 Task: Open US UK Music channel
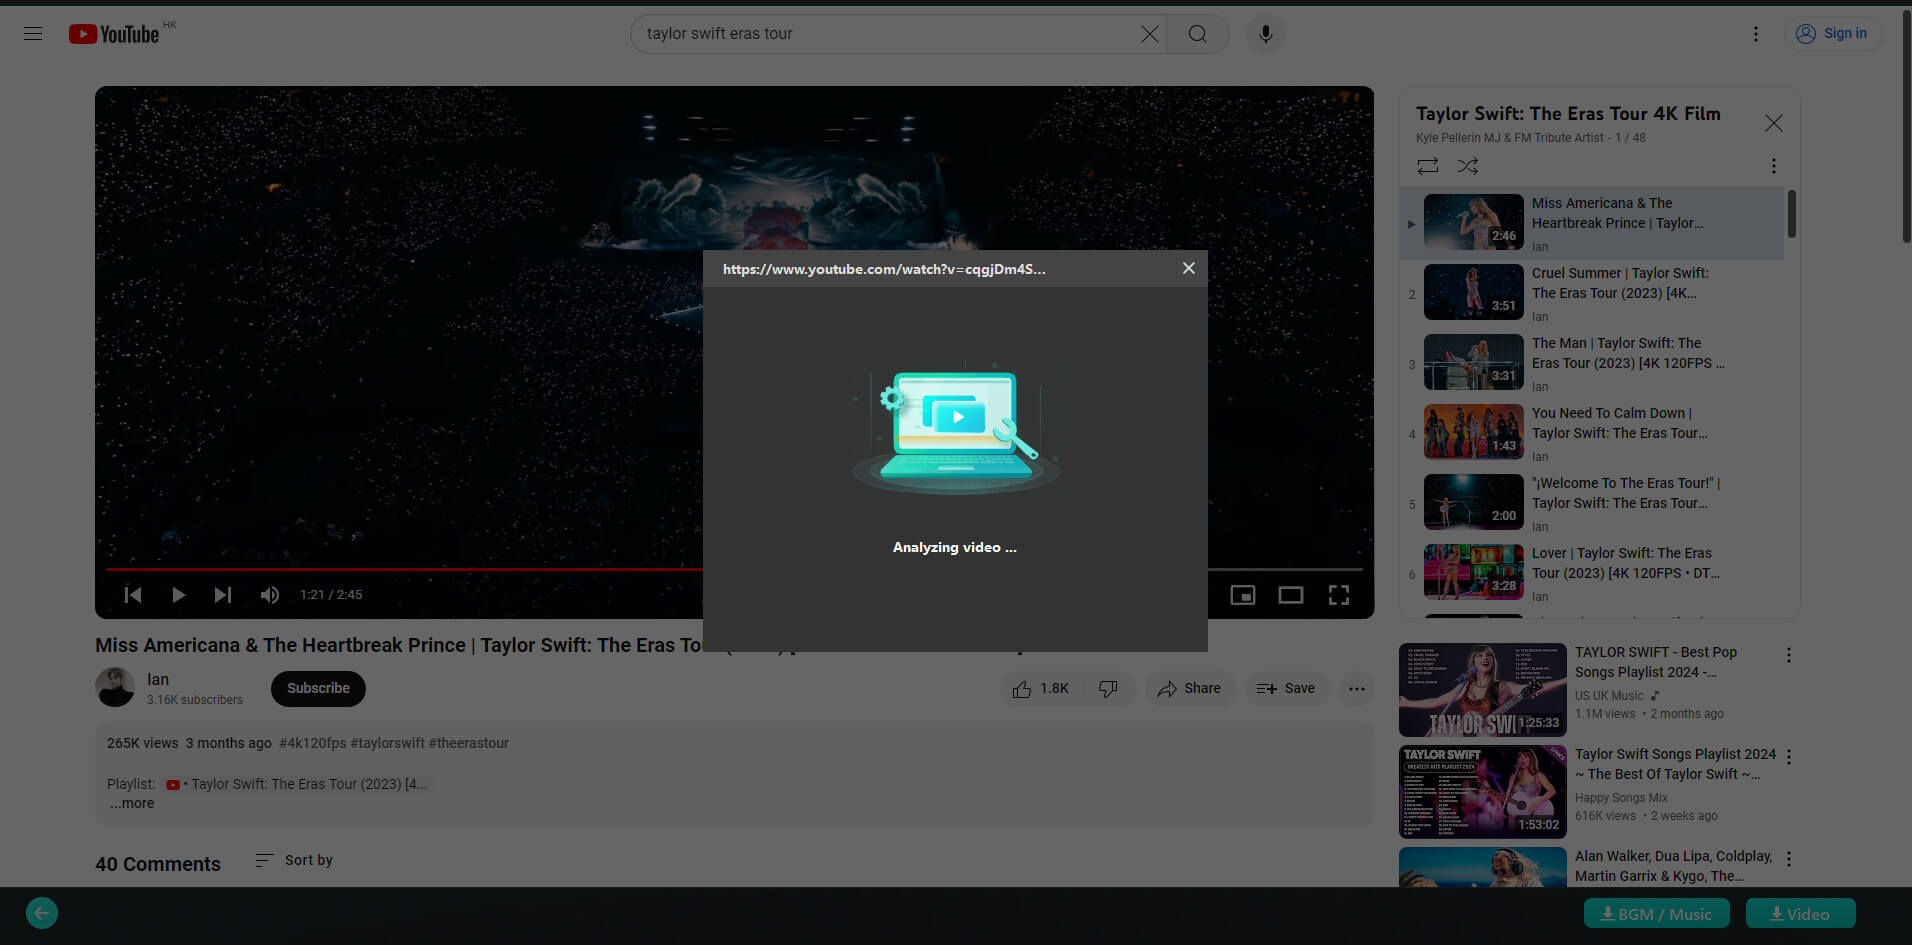tap(1609, 696)
